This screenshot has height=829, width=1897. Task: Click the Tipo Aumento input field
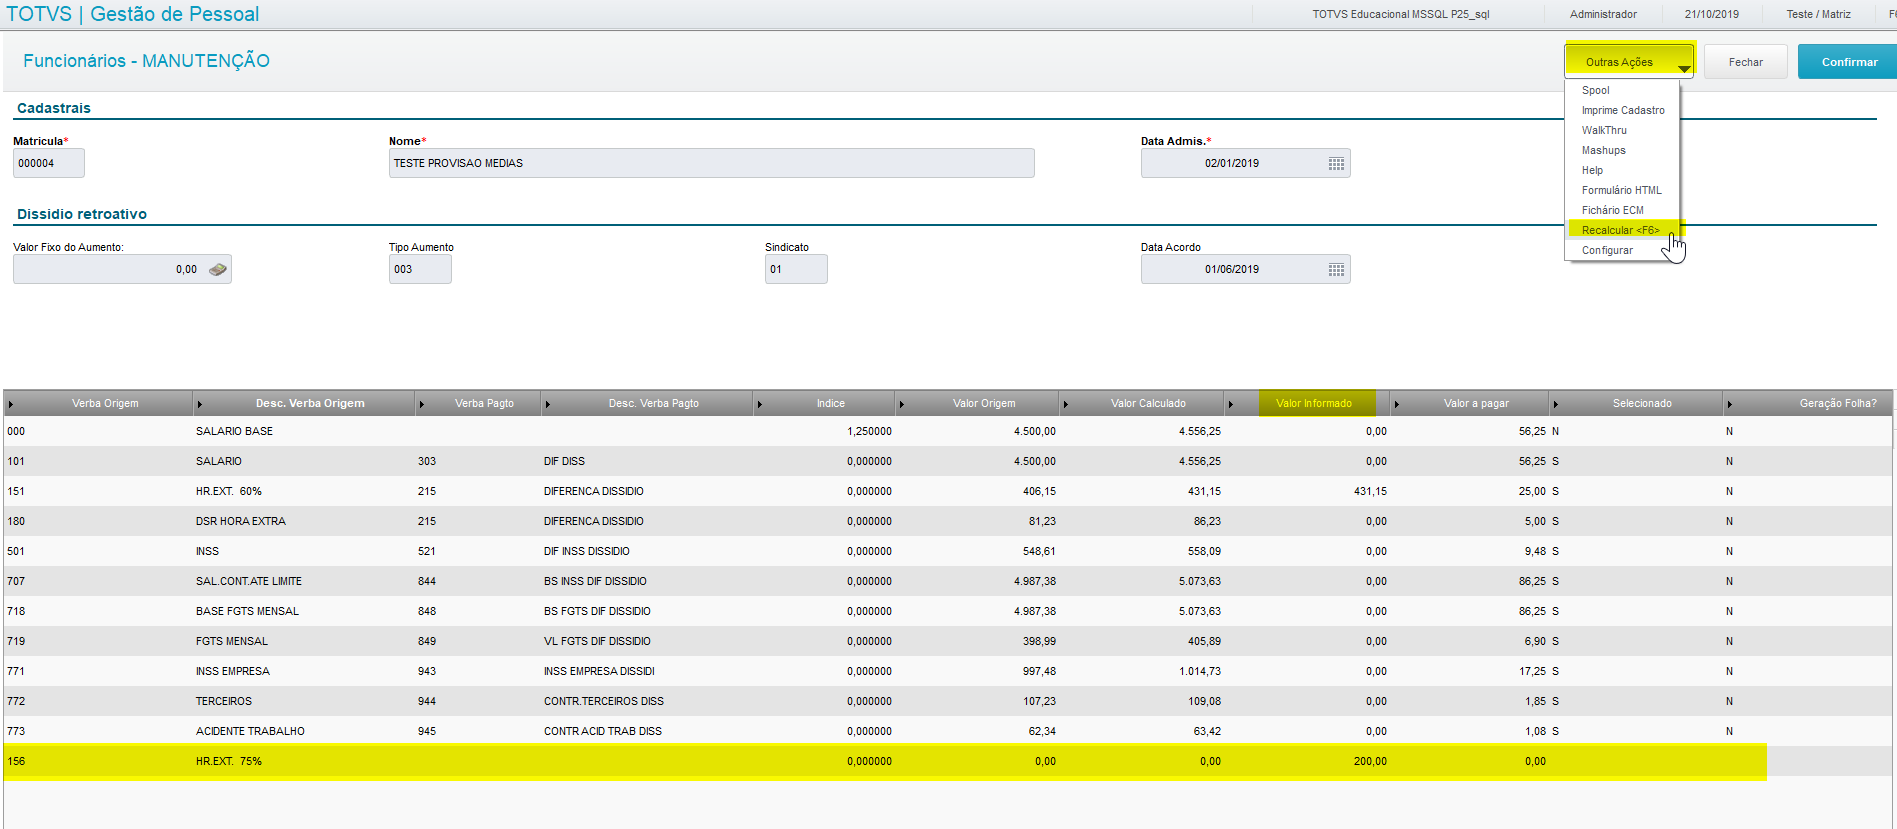tap(420, 269)
